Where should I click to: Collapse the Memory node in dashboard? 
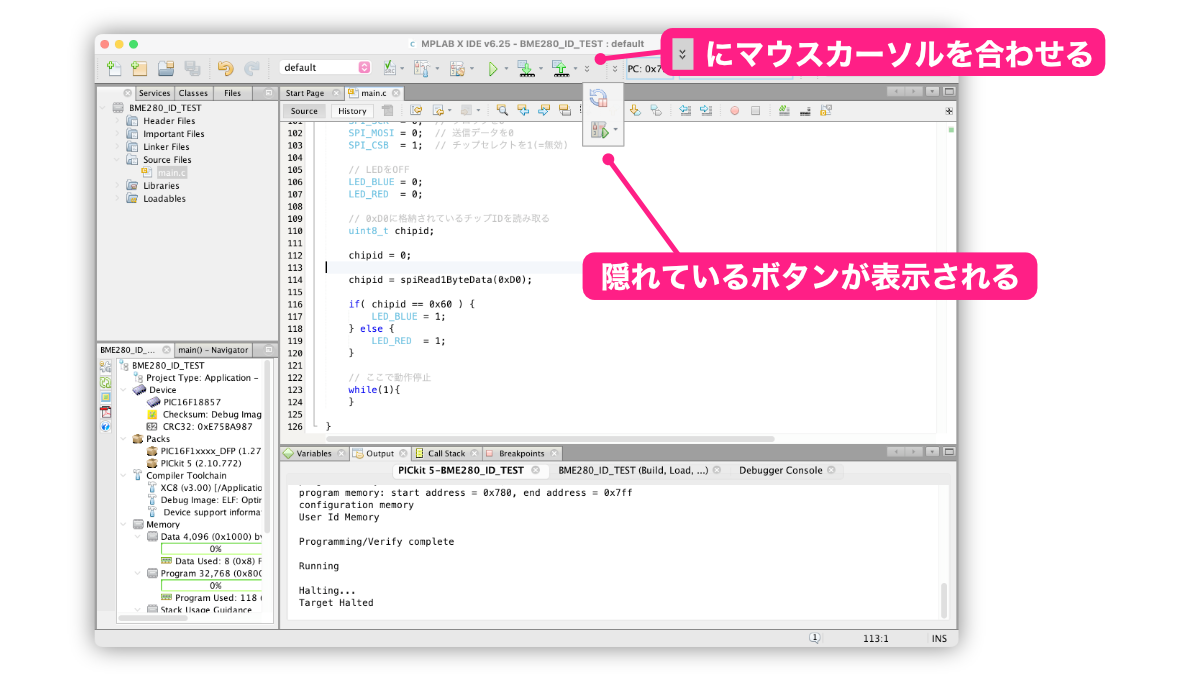pyautogui.click(x=124, y=524)
